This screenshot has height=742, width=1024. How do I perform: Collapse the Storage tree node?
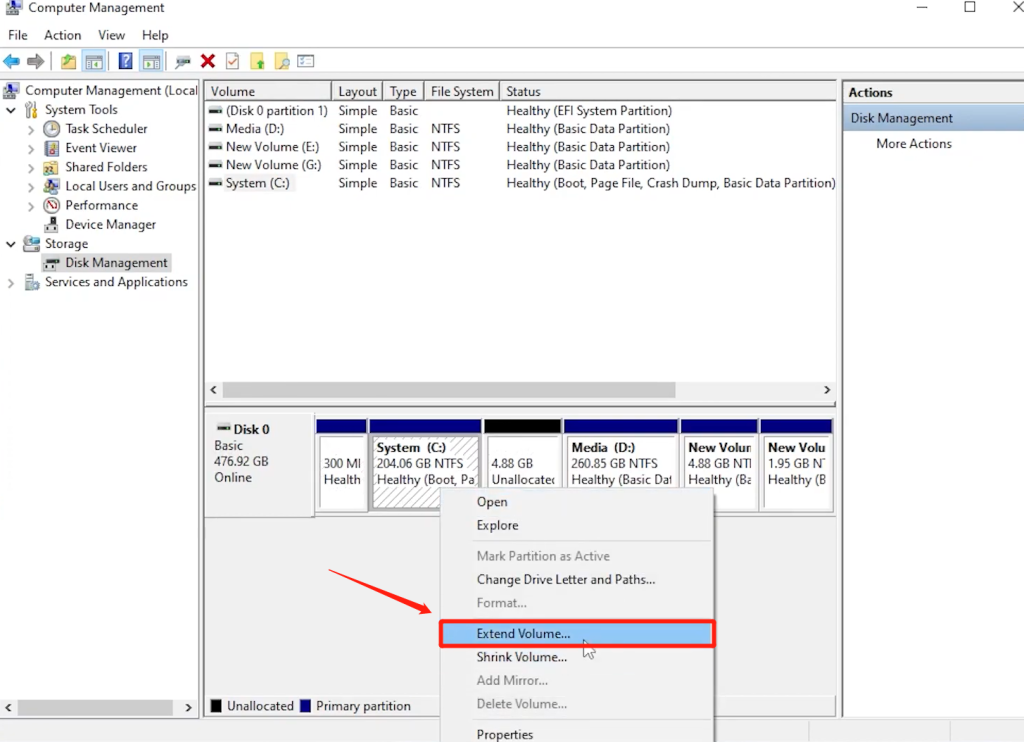(10, 243)
